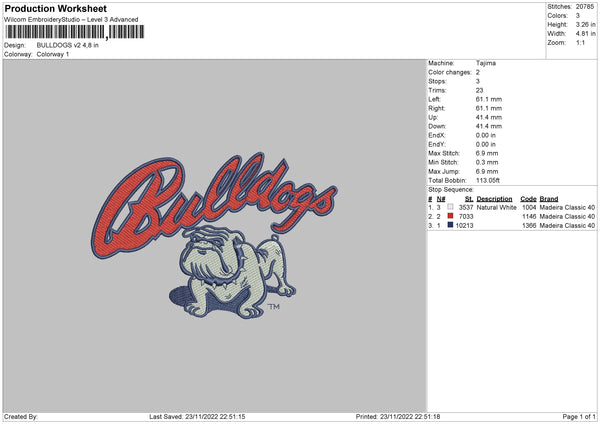Screen dimensions: 600x424
Task: Click the Min Stitch value 0.3 mm
Action: click(487, 162)
